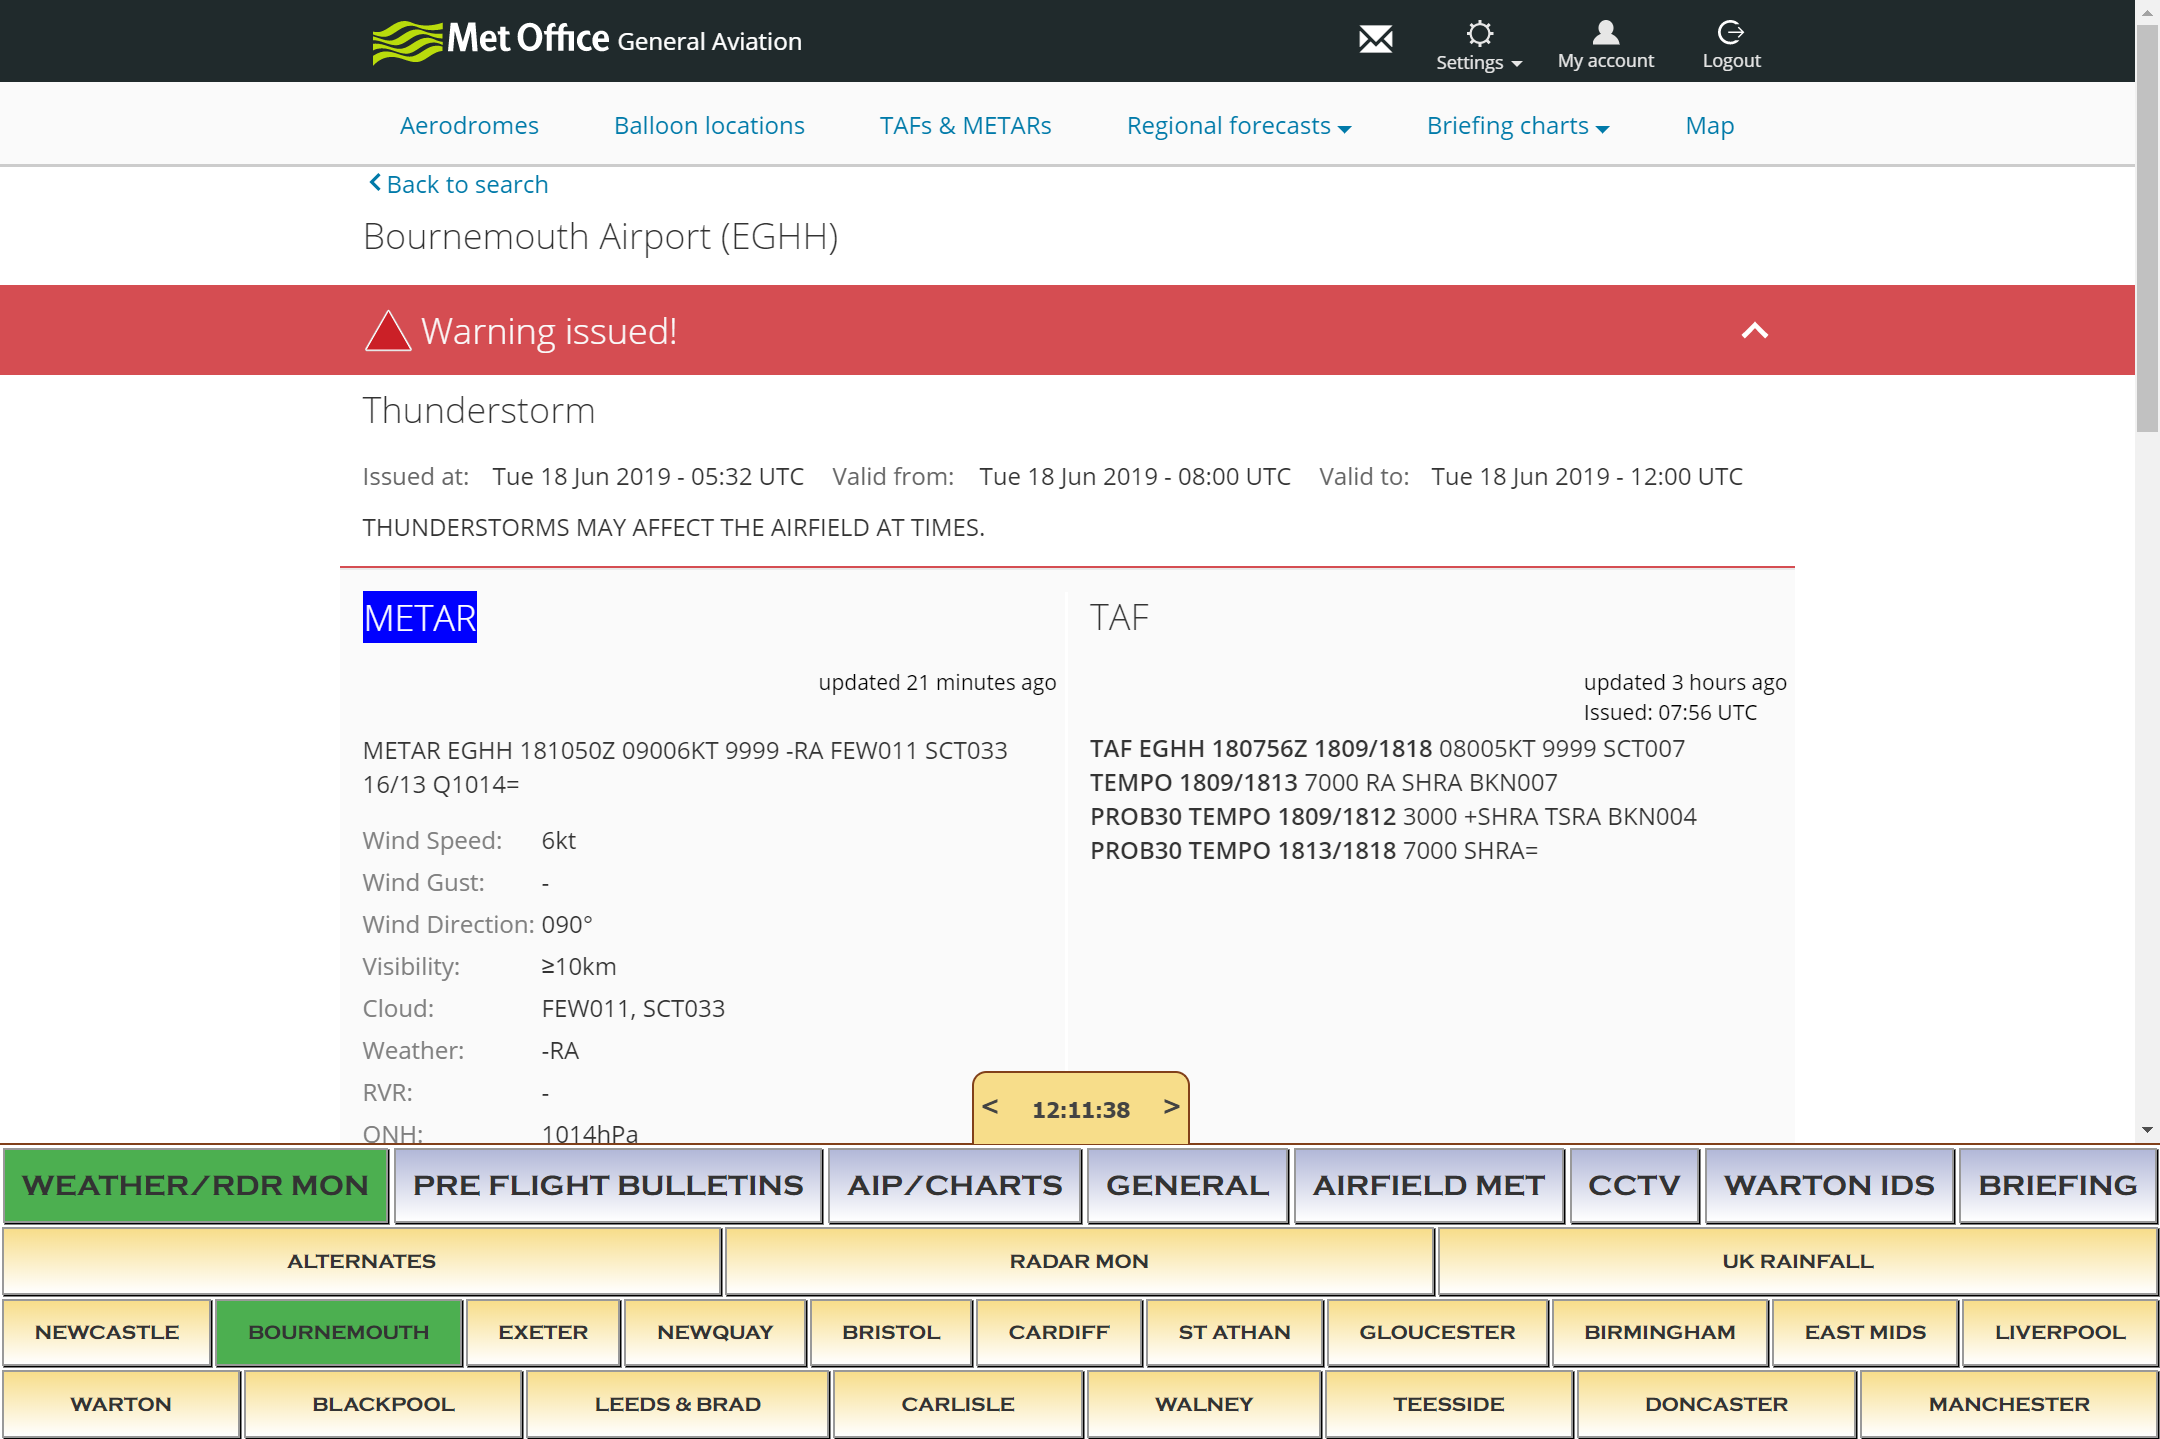Open the RADAR MON section

[1079, 1262]
